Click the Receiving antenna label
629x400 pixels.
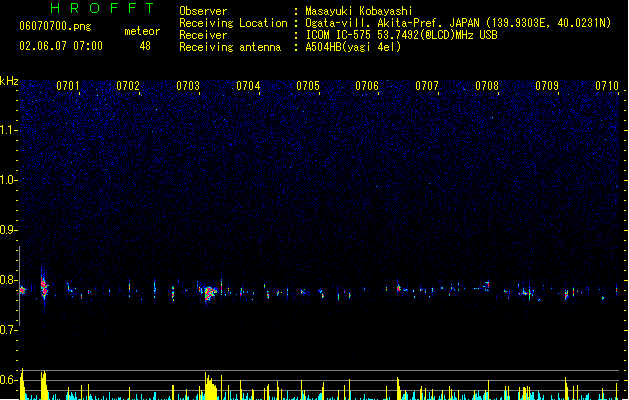230,47
